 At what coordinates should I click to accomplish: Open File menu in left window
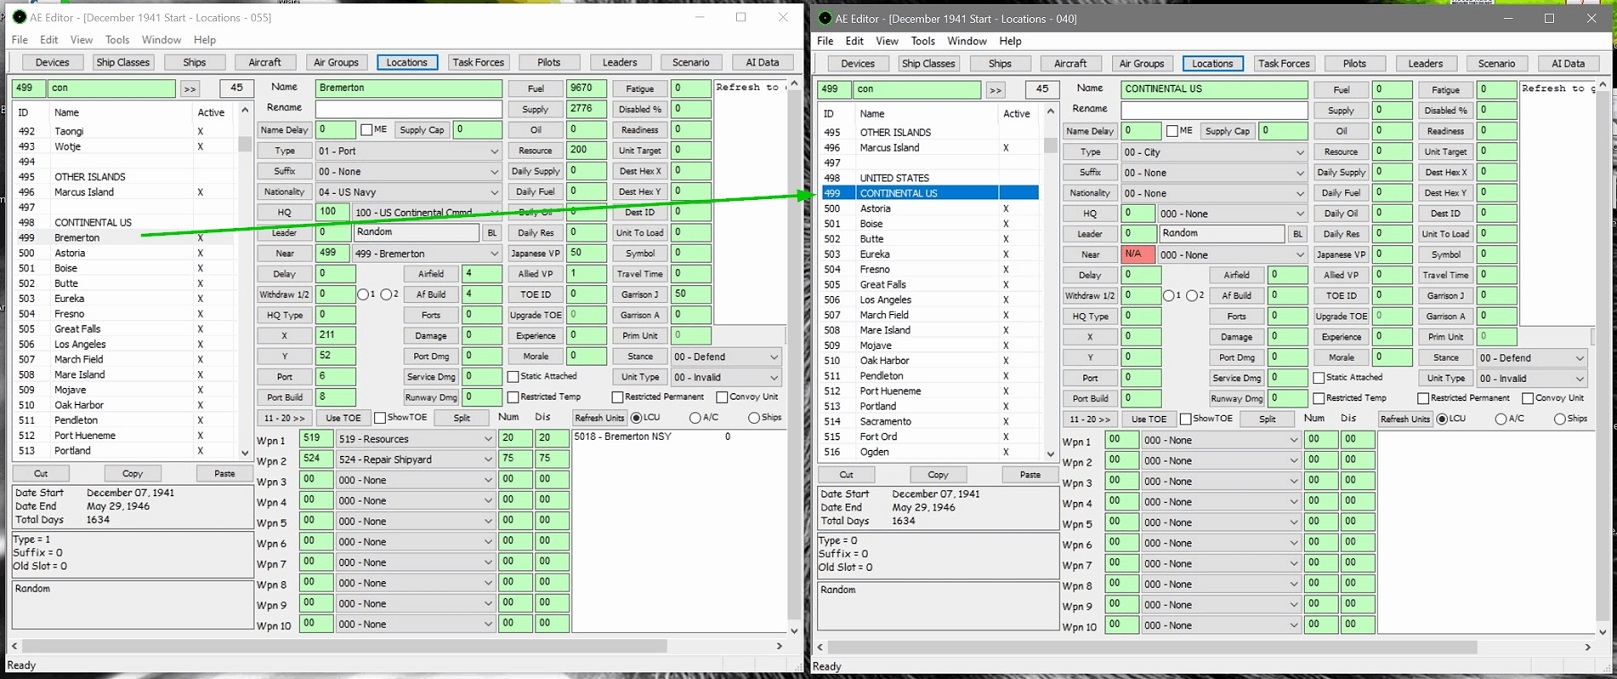pos(20,40)
